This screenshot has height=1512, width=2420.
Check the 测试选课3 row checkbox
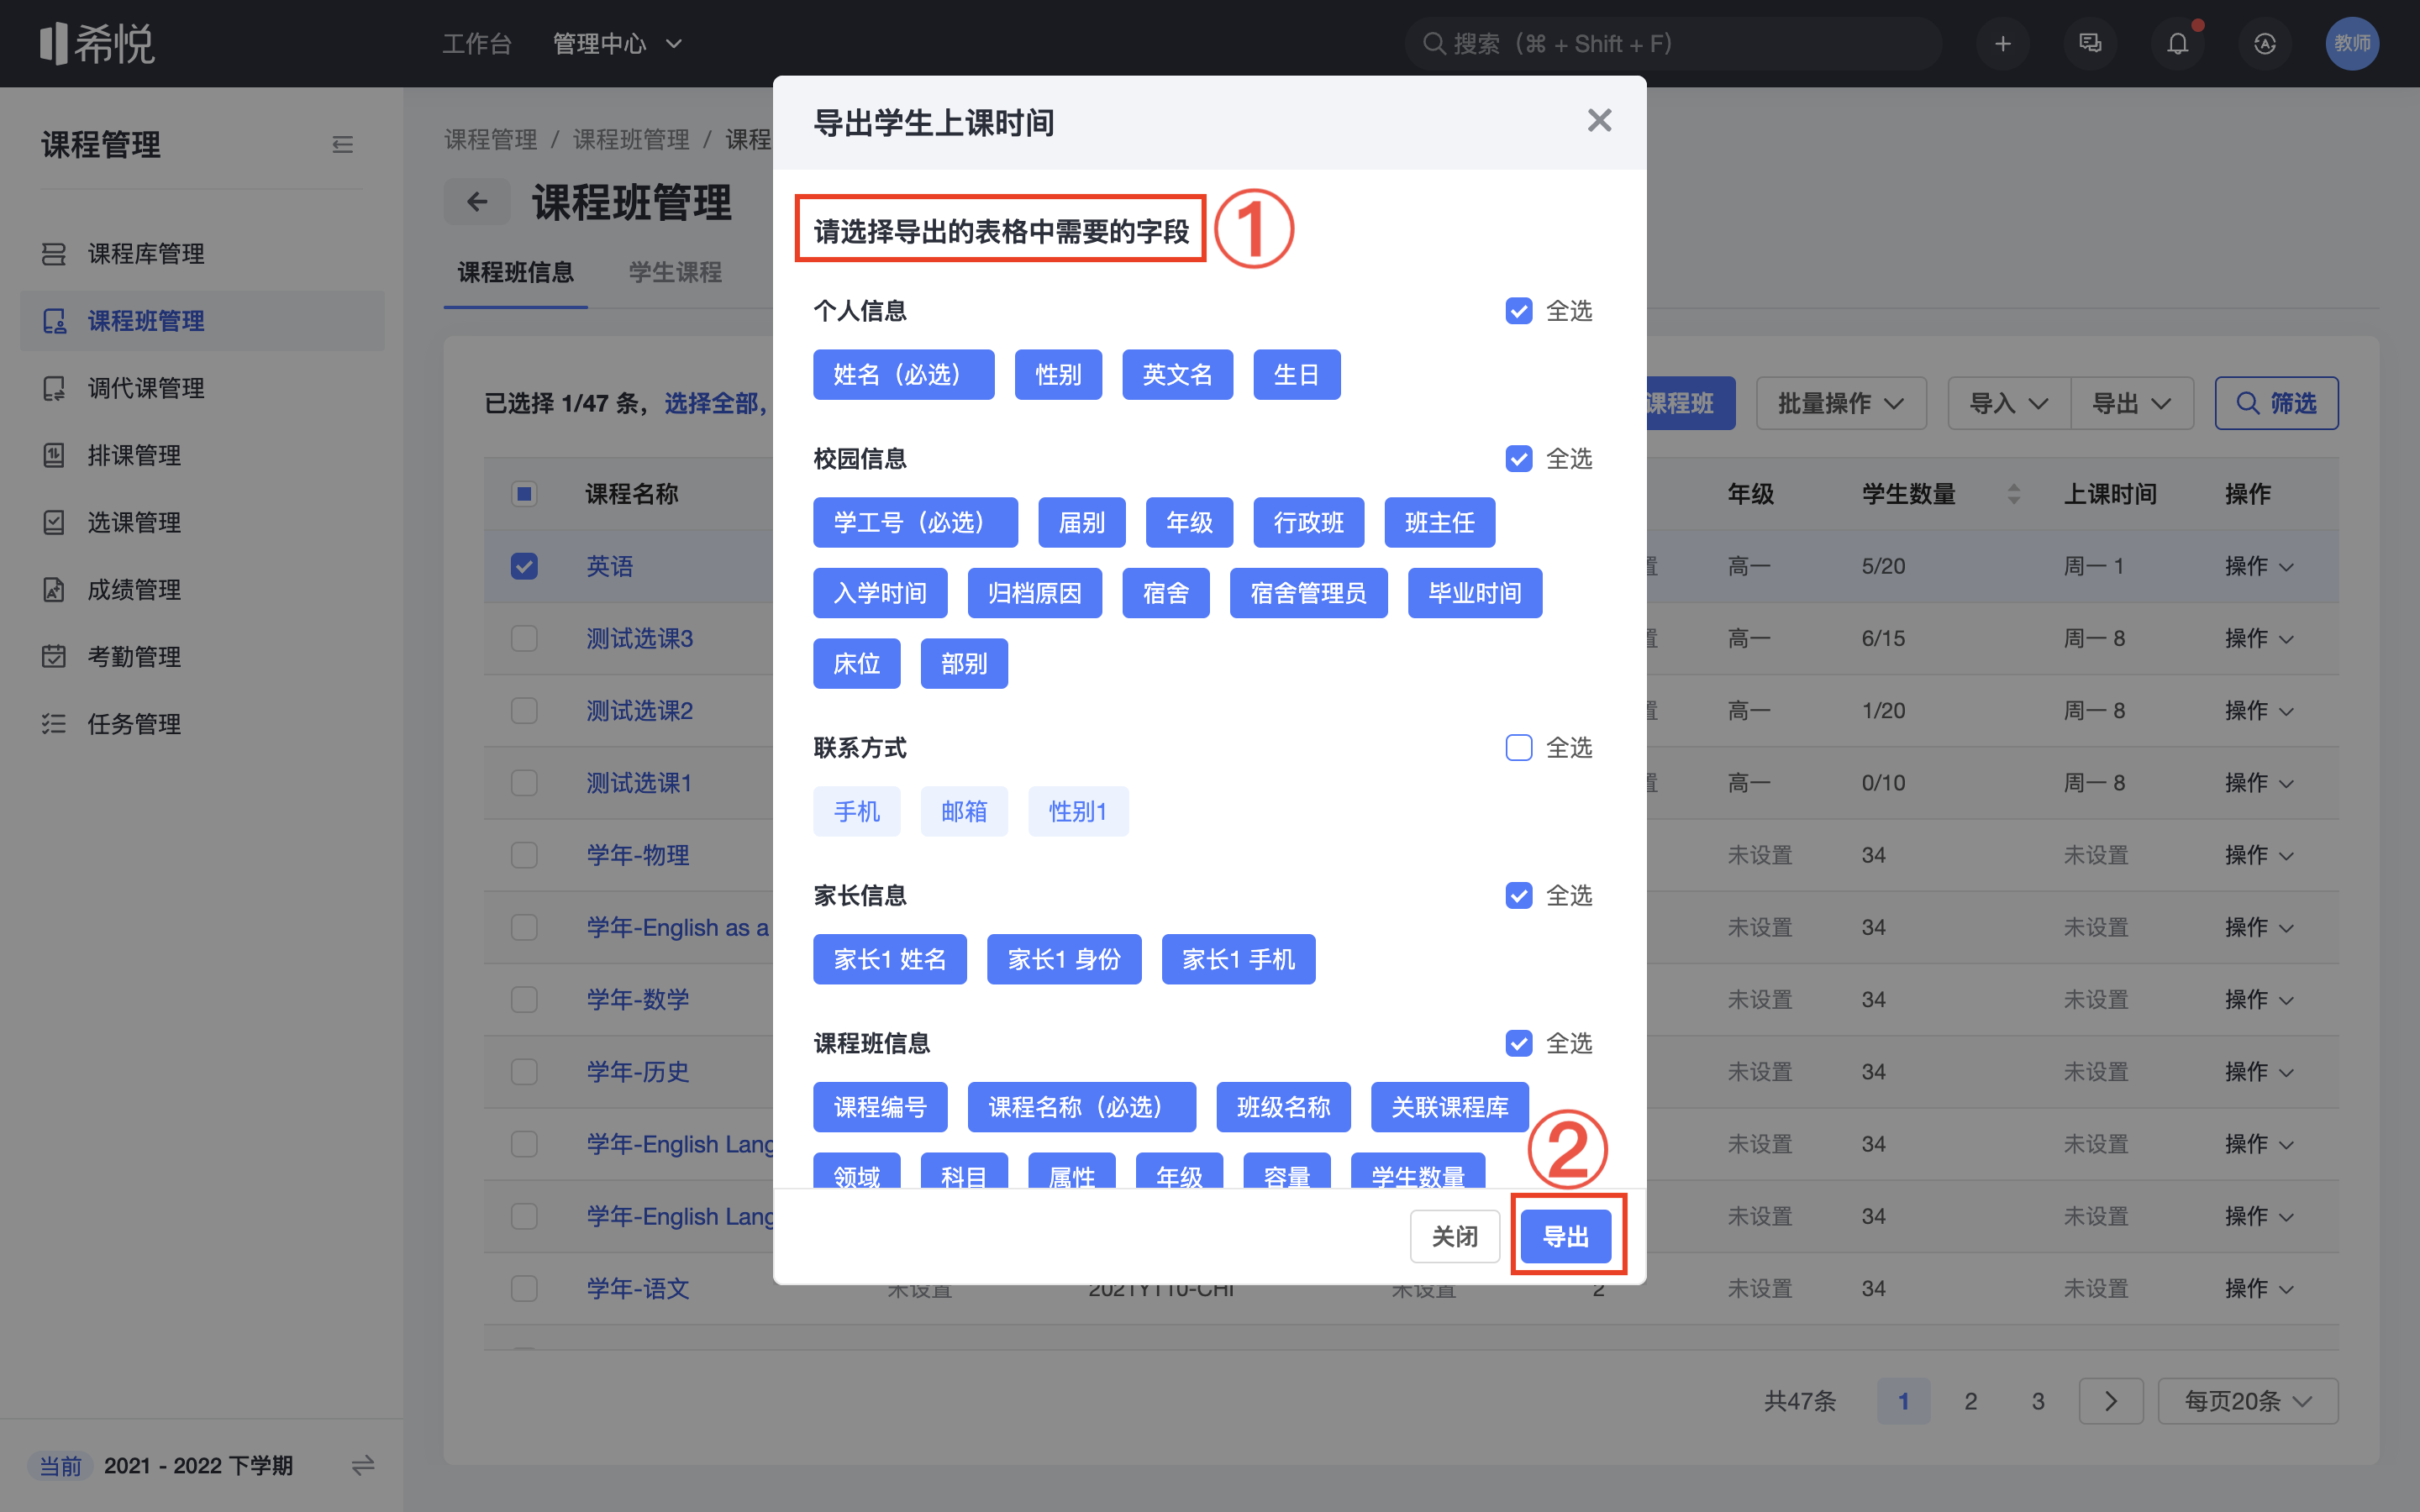point(524,638)
